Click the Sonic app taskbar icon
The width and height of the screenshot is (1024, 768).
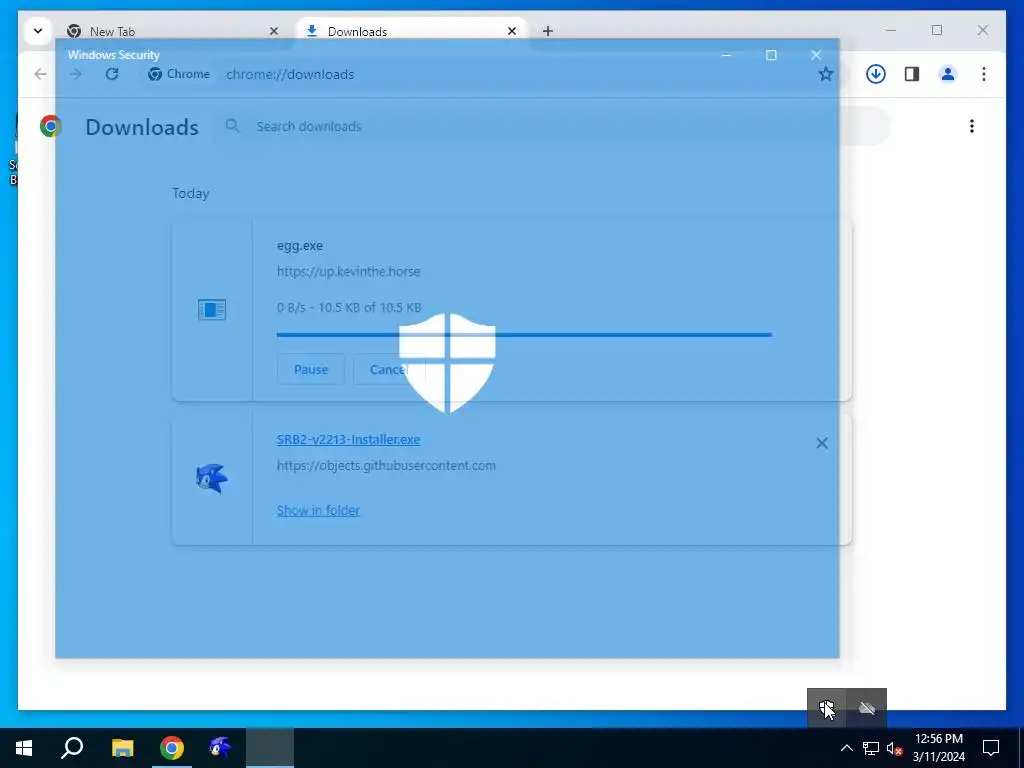coord(220,748)
